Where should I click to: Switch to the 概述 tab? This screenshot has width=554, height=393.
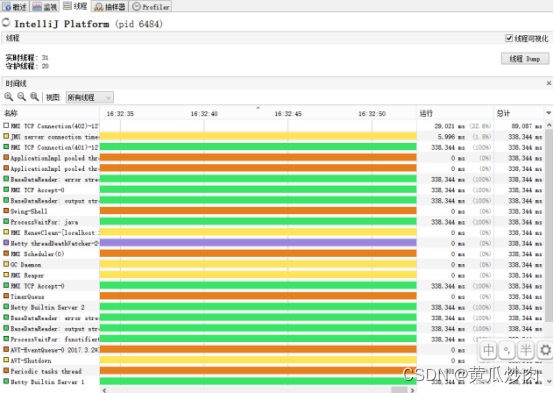click(x=14, y=6)
